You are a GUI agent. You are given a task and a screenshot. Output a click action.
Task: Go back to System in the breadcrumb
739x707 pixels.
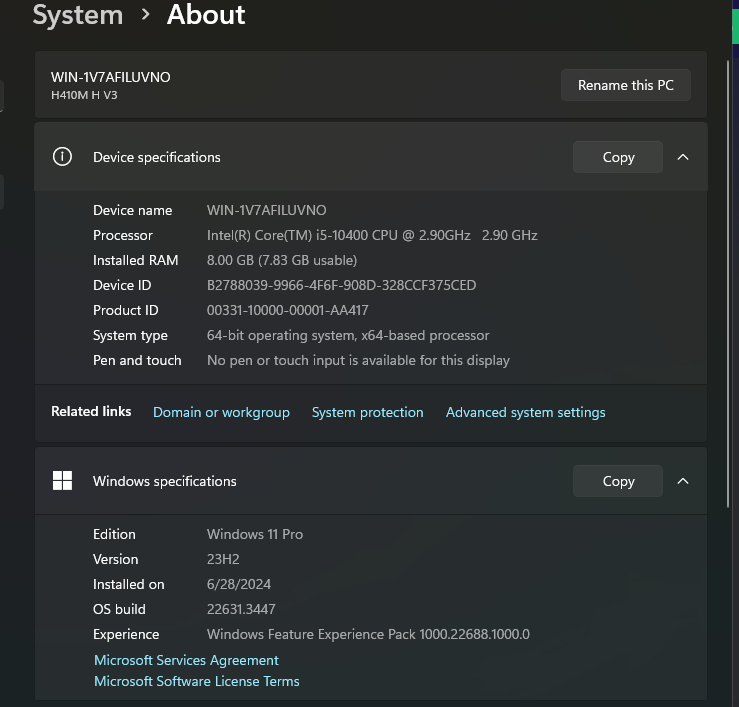coord(77,15)
